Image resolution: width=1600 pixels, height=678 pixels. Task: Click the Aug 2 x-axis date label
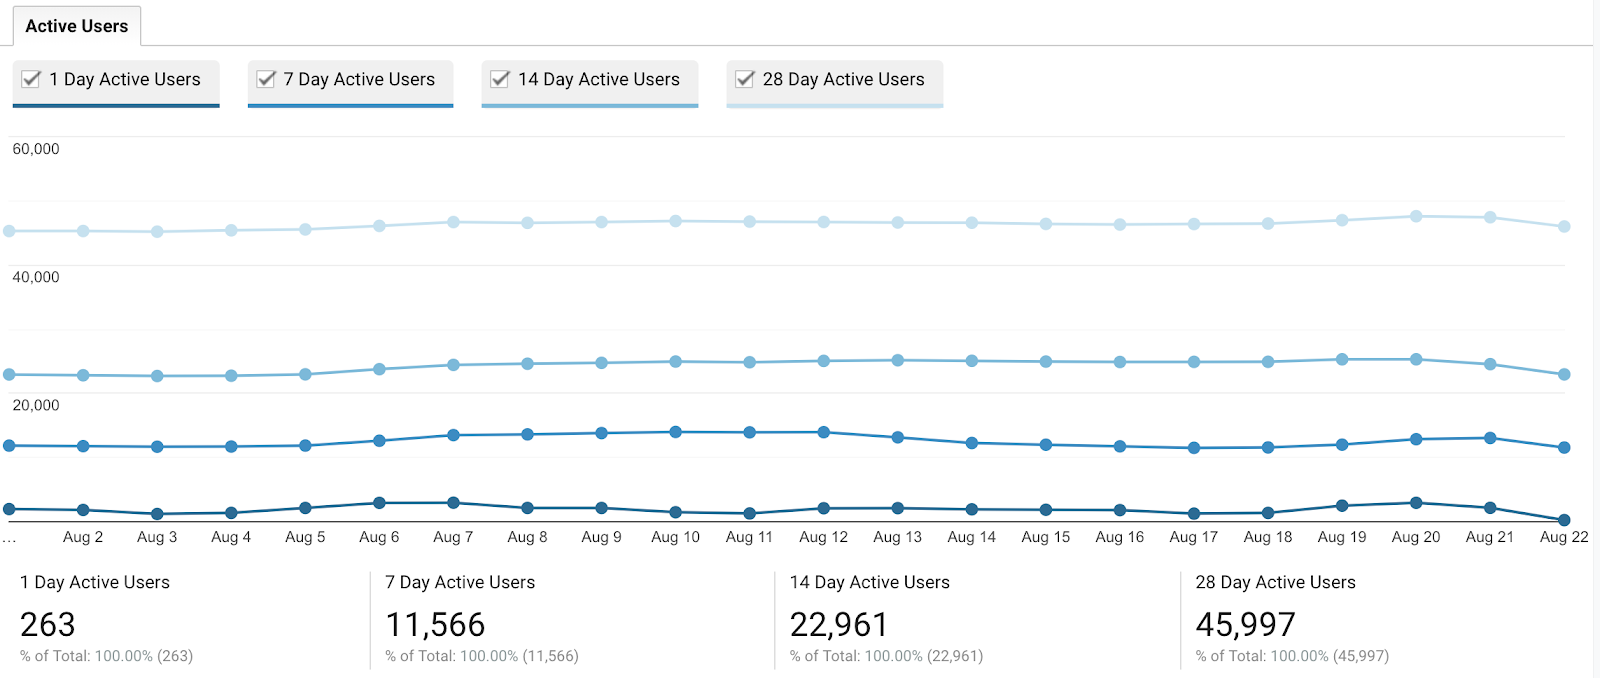tap(83, 537)
